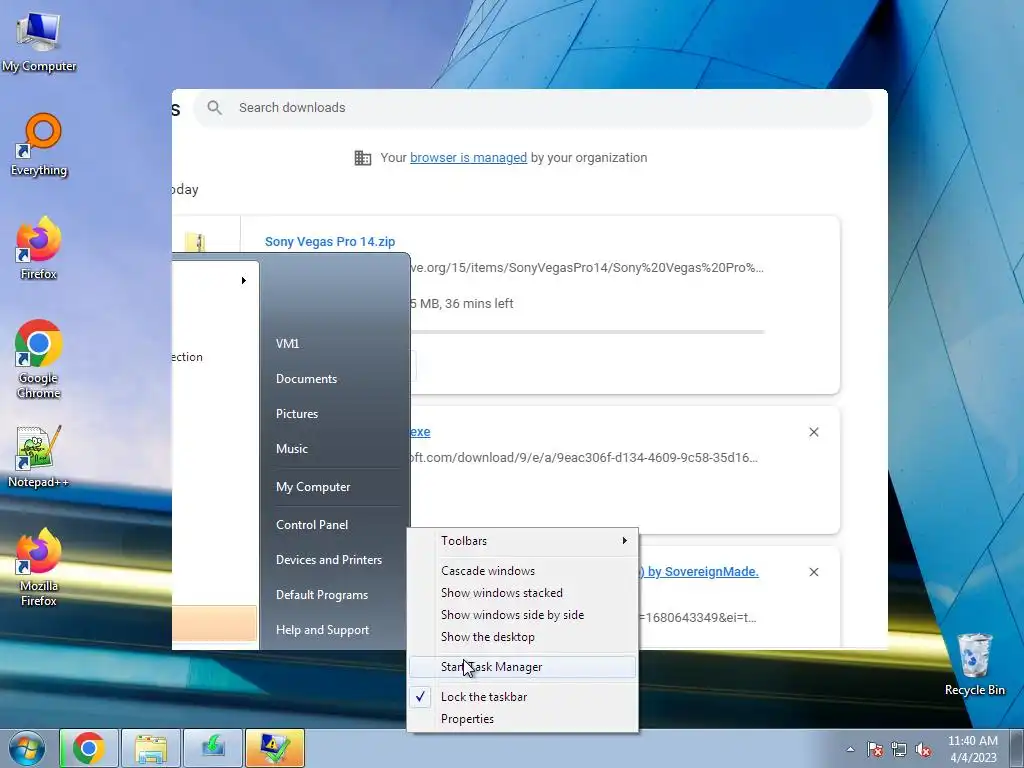The height and width of the screenshot is (768, 1024).
Task: Open the Everything search shortcut
Action: (x=39, y=145)
